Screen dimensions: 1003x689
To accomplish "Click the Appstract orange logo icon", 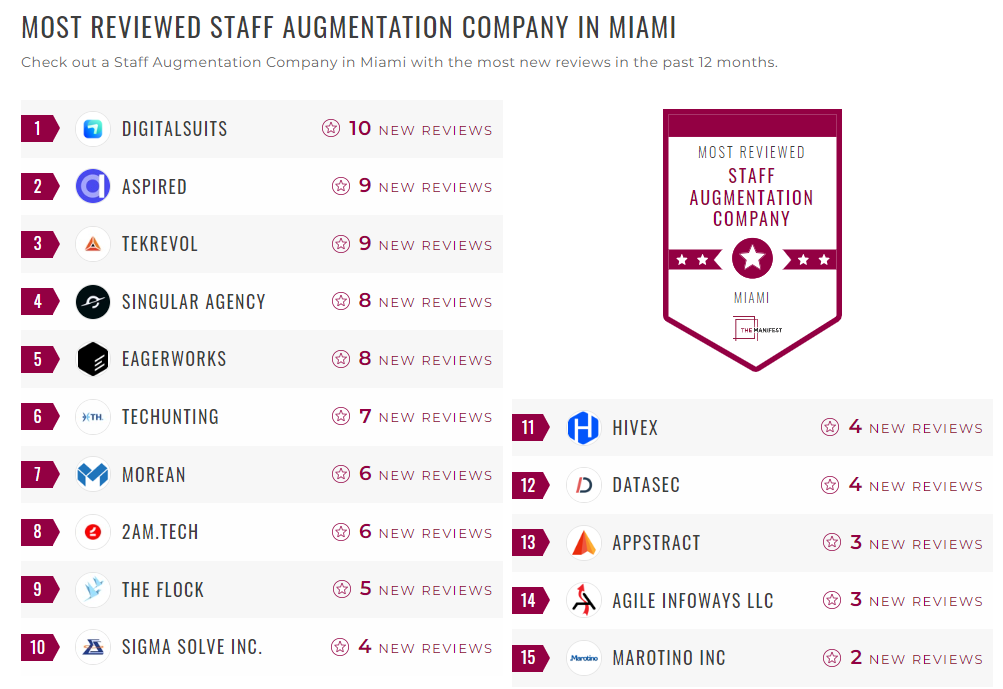I will point(583,543).
